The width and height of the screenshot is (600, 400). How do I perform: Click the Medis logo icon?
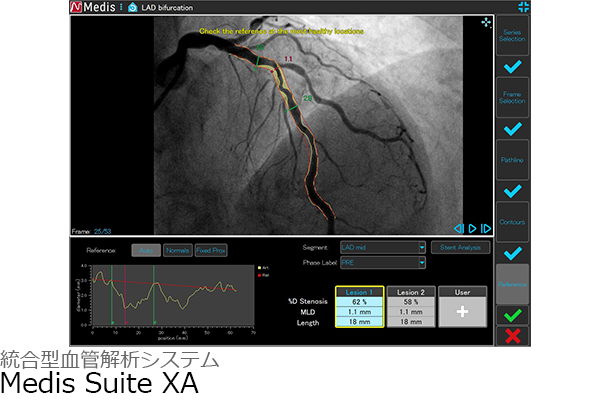tap(76, 7)
